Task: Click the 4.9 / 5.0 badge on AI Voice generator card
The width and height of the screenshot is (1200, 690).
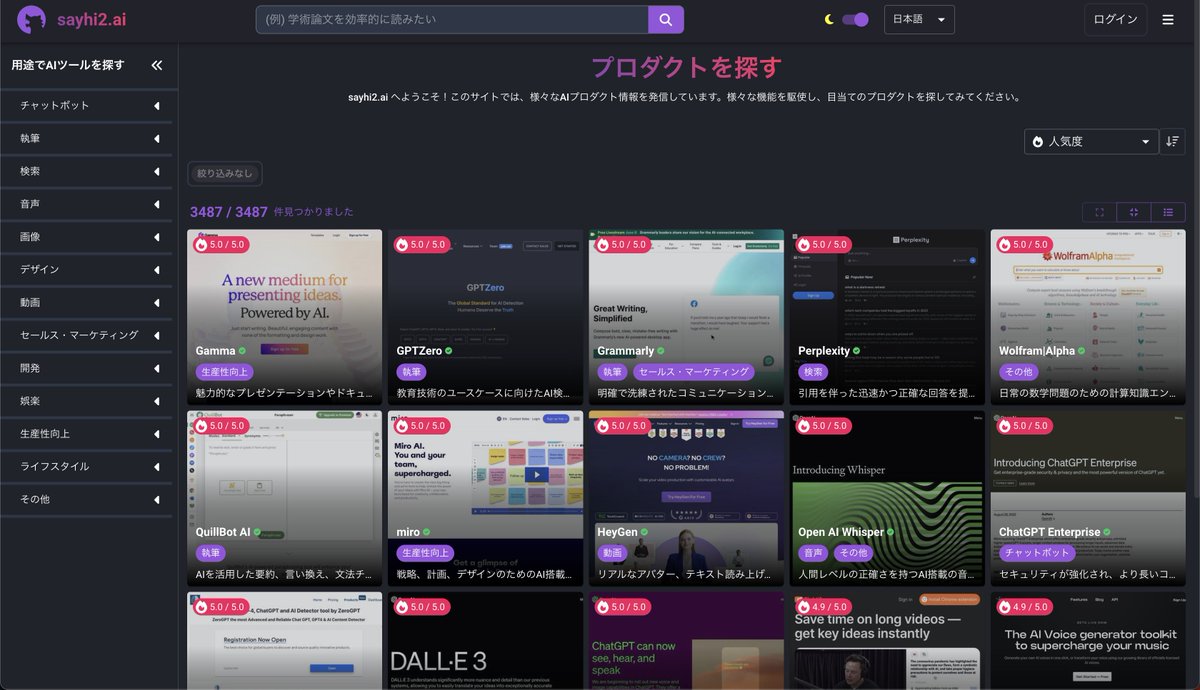Action: tap(1024, 606)
